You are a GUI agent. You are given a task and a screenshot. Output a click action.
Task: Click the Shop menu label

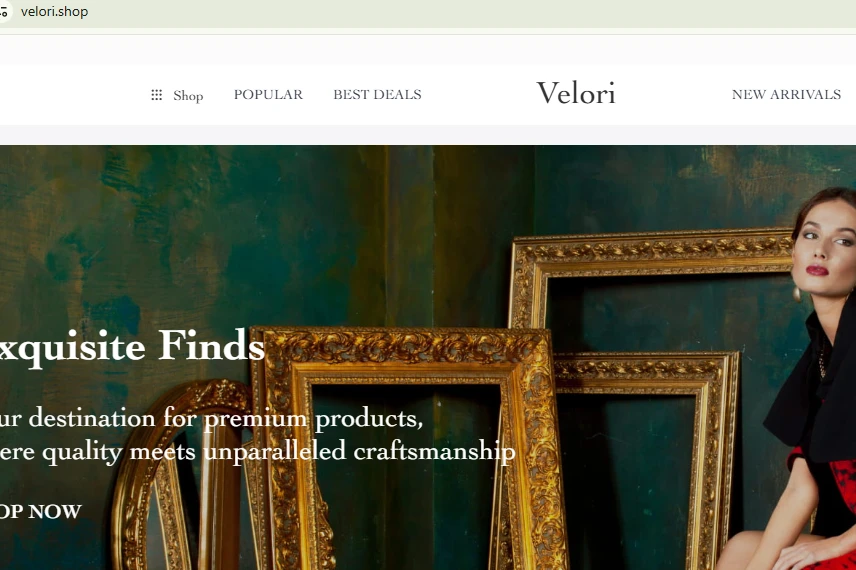coord(188,96)
